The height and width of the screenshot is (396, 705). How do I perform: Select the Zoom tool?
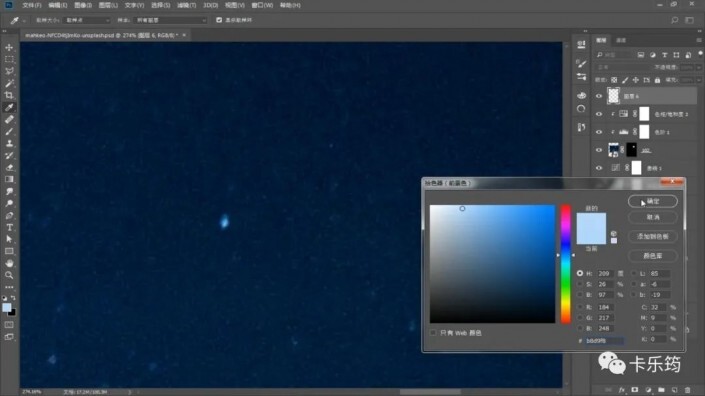pos(9,275)
